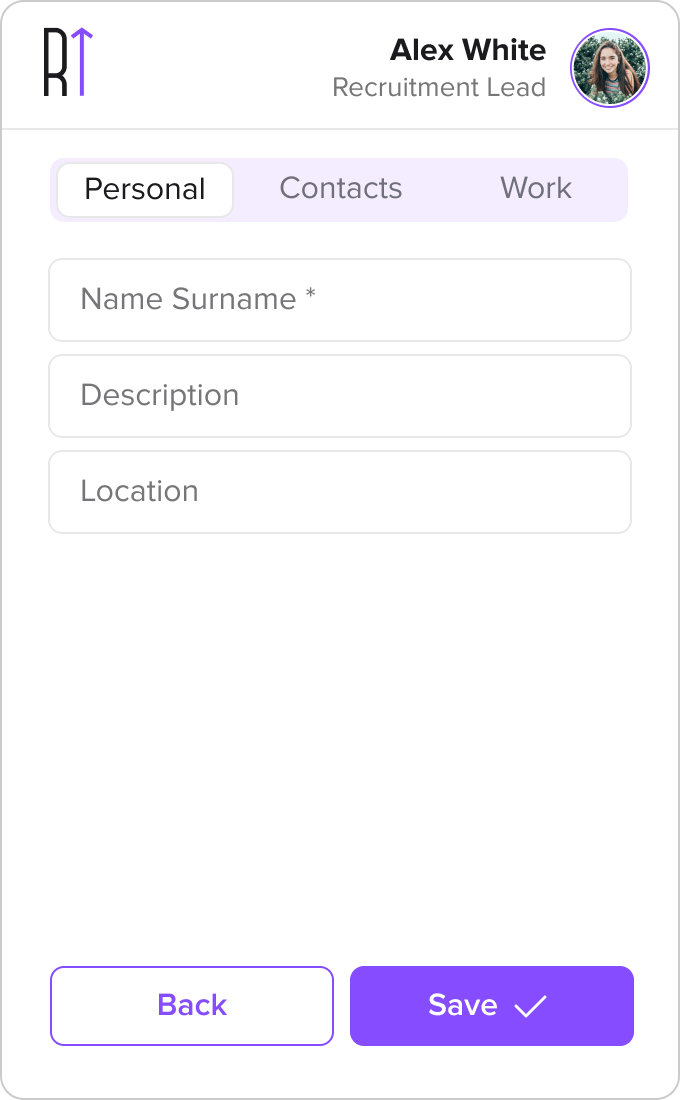The image size is (680, 1100).
Task: Click the black letter R in the logo
Action: [x=54, y=63]
